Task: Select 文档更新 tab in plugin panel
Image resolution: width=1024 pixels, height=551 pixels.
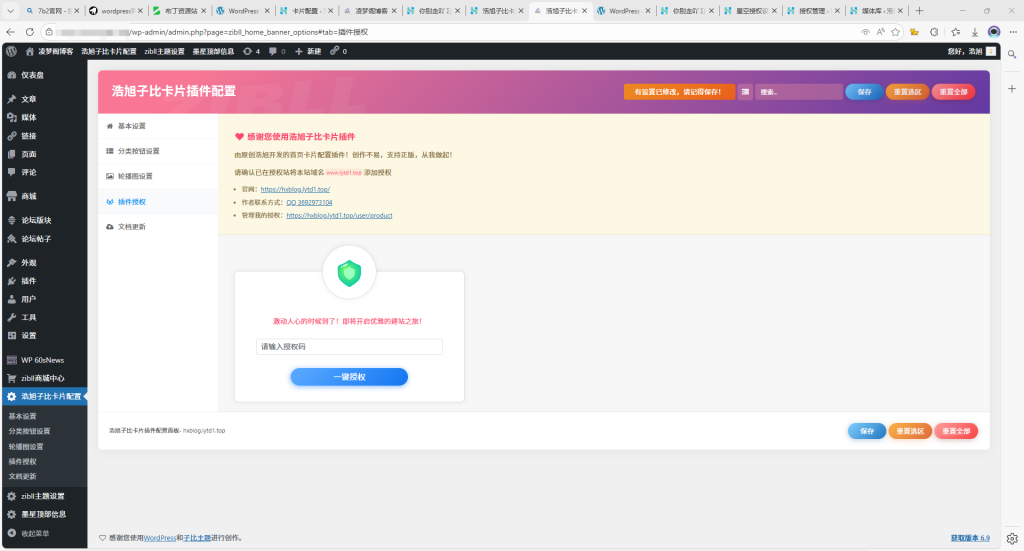Action: pyautogui.click(x=131, y=226)
